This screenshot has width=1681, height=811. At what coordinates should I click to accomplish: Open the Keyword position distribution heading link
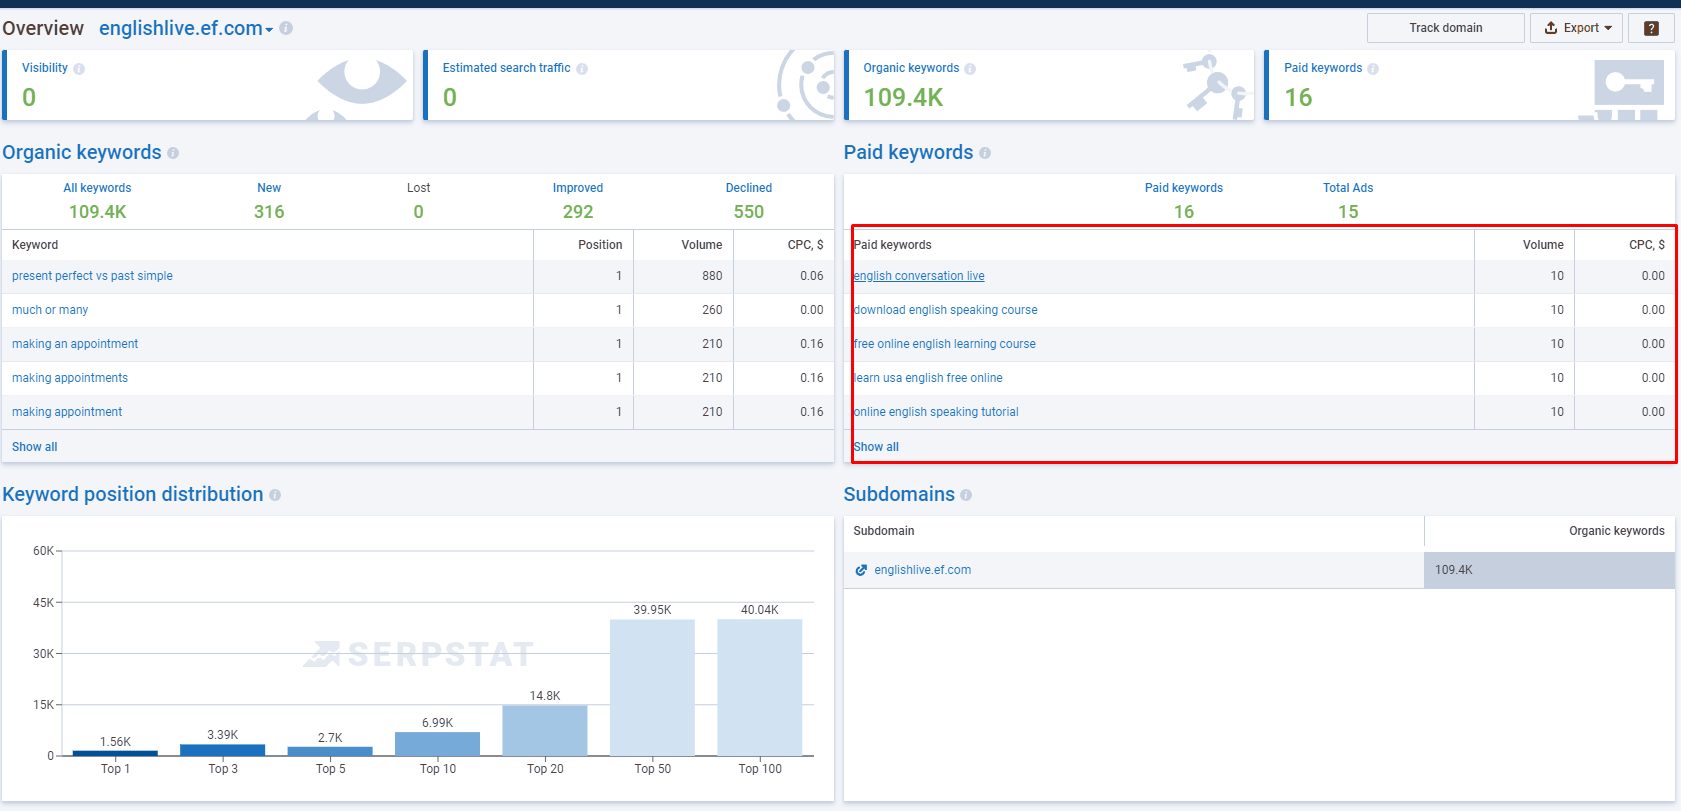click(133, 494)
